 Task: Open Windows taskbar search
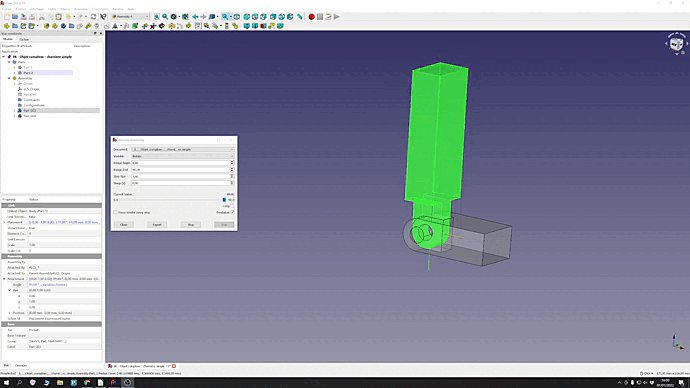coord(19,383)
